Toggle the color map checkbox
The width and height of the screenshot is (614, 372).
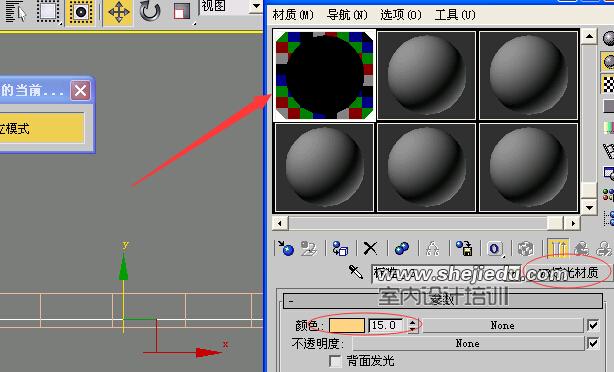tap(593, 325)
